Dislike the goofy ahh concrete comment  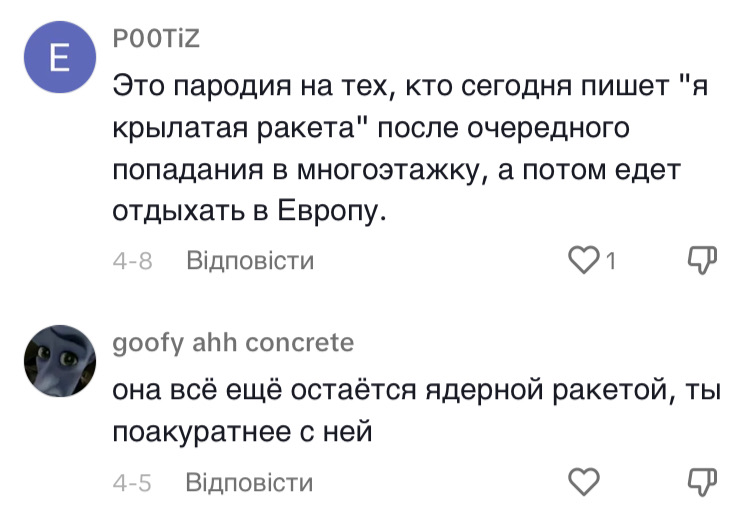click(704, 483)
